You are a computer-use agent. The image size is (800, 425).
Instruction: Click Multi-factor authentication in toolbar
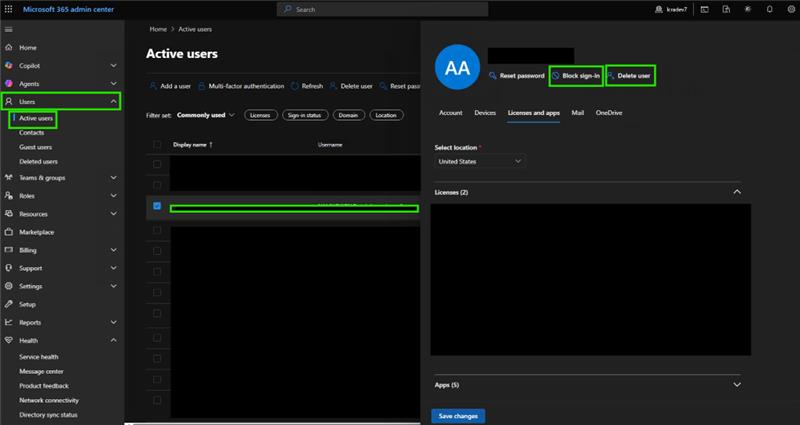click(x=241, y=86)
